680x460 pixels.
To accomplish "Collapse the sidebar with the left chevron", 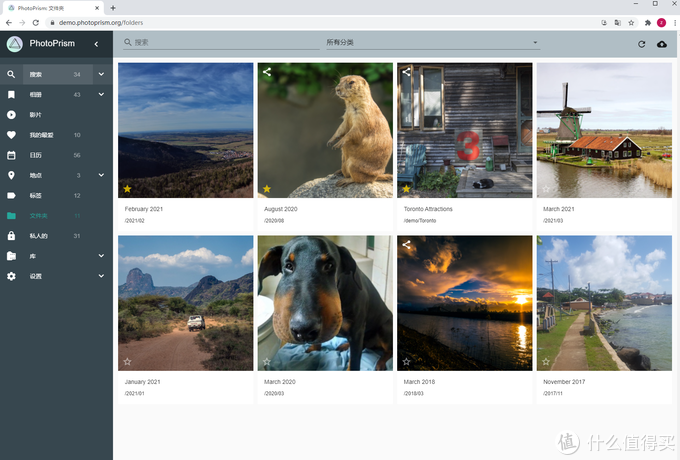I will [96, 44].
